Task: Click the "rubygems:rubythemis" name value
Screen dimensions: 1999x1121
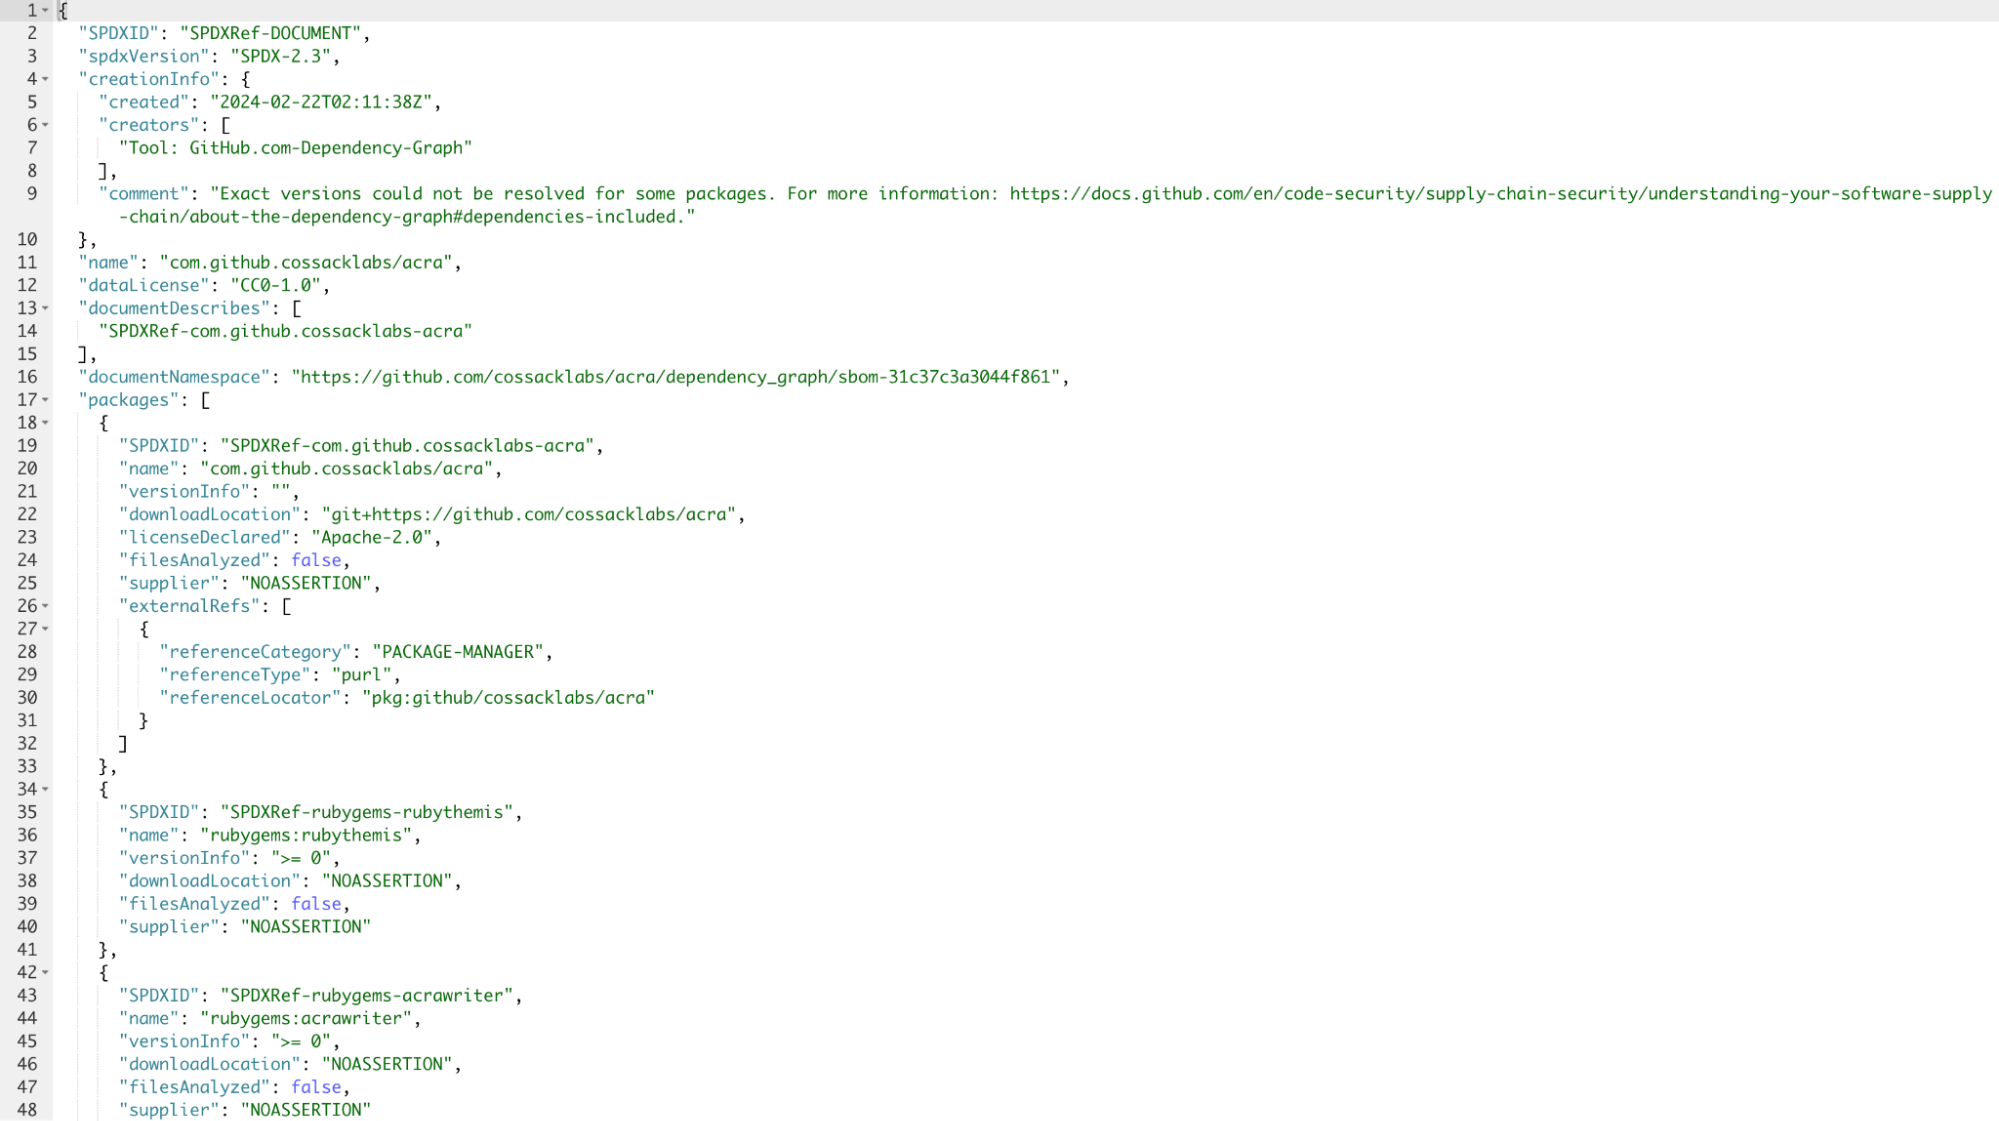Action: click(305, 835)
